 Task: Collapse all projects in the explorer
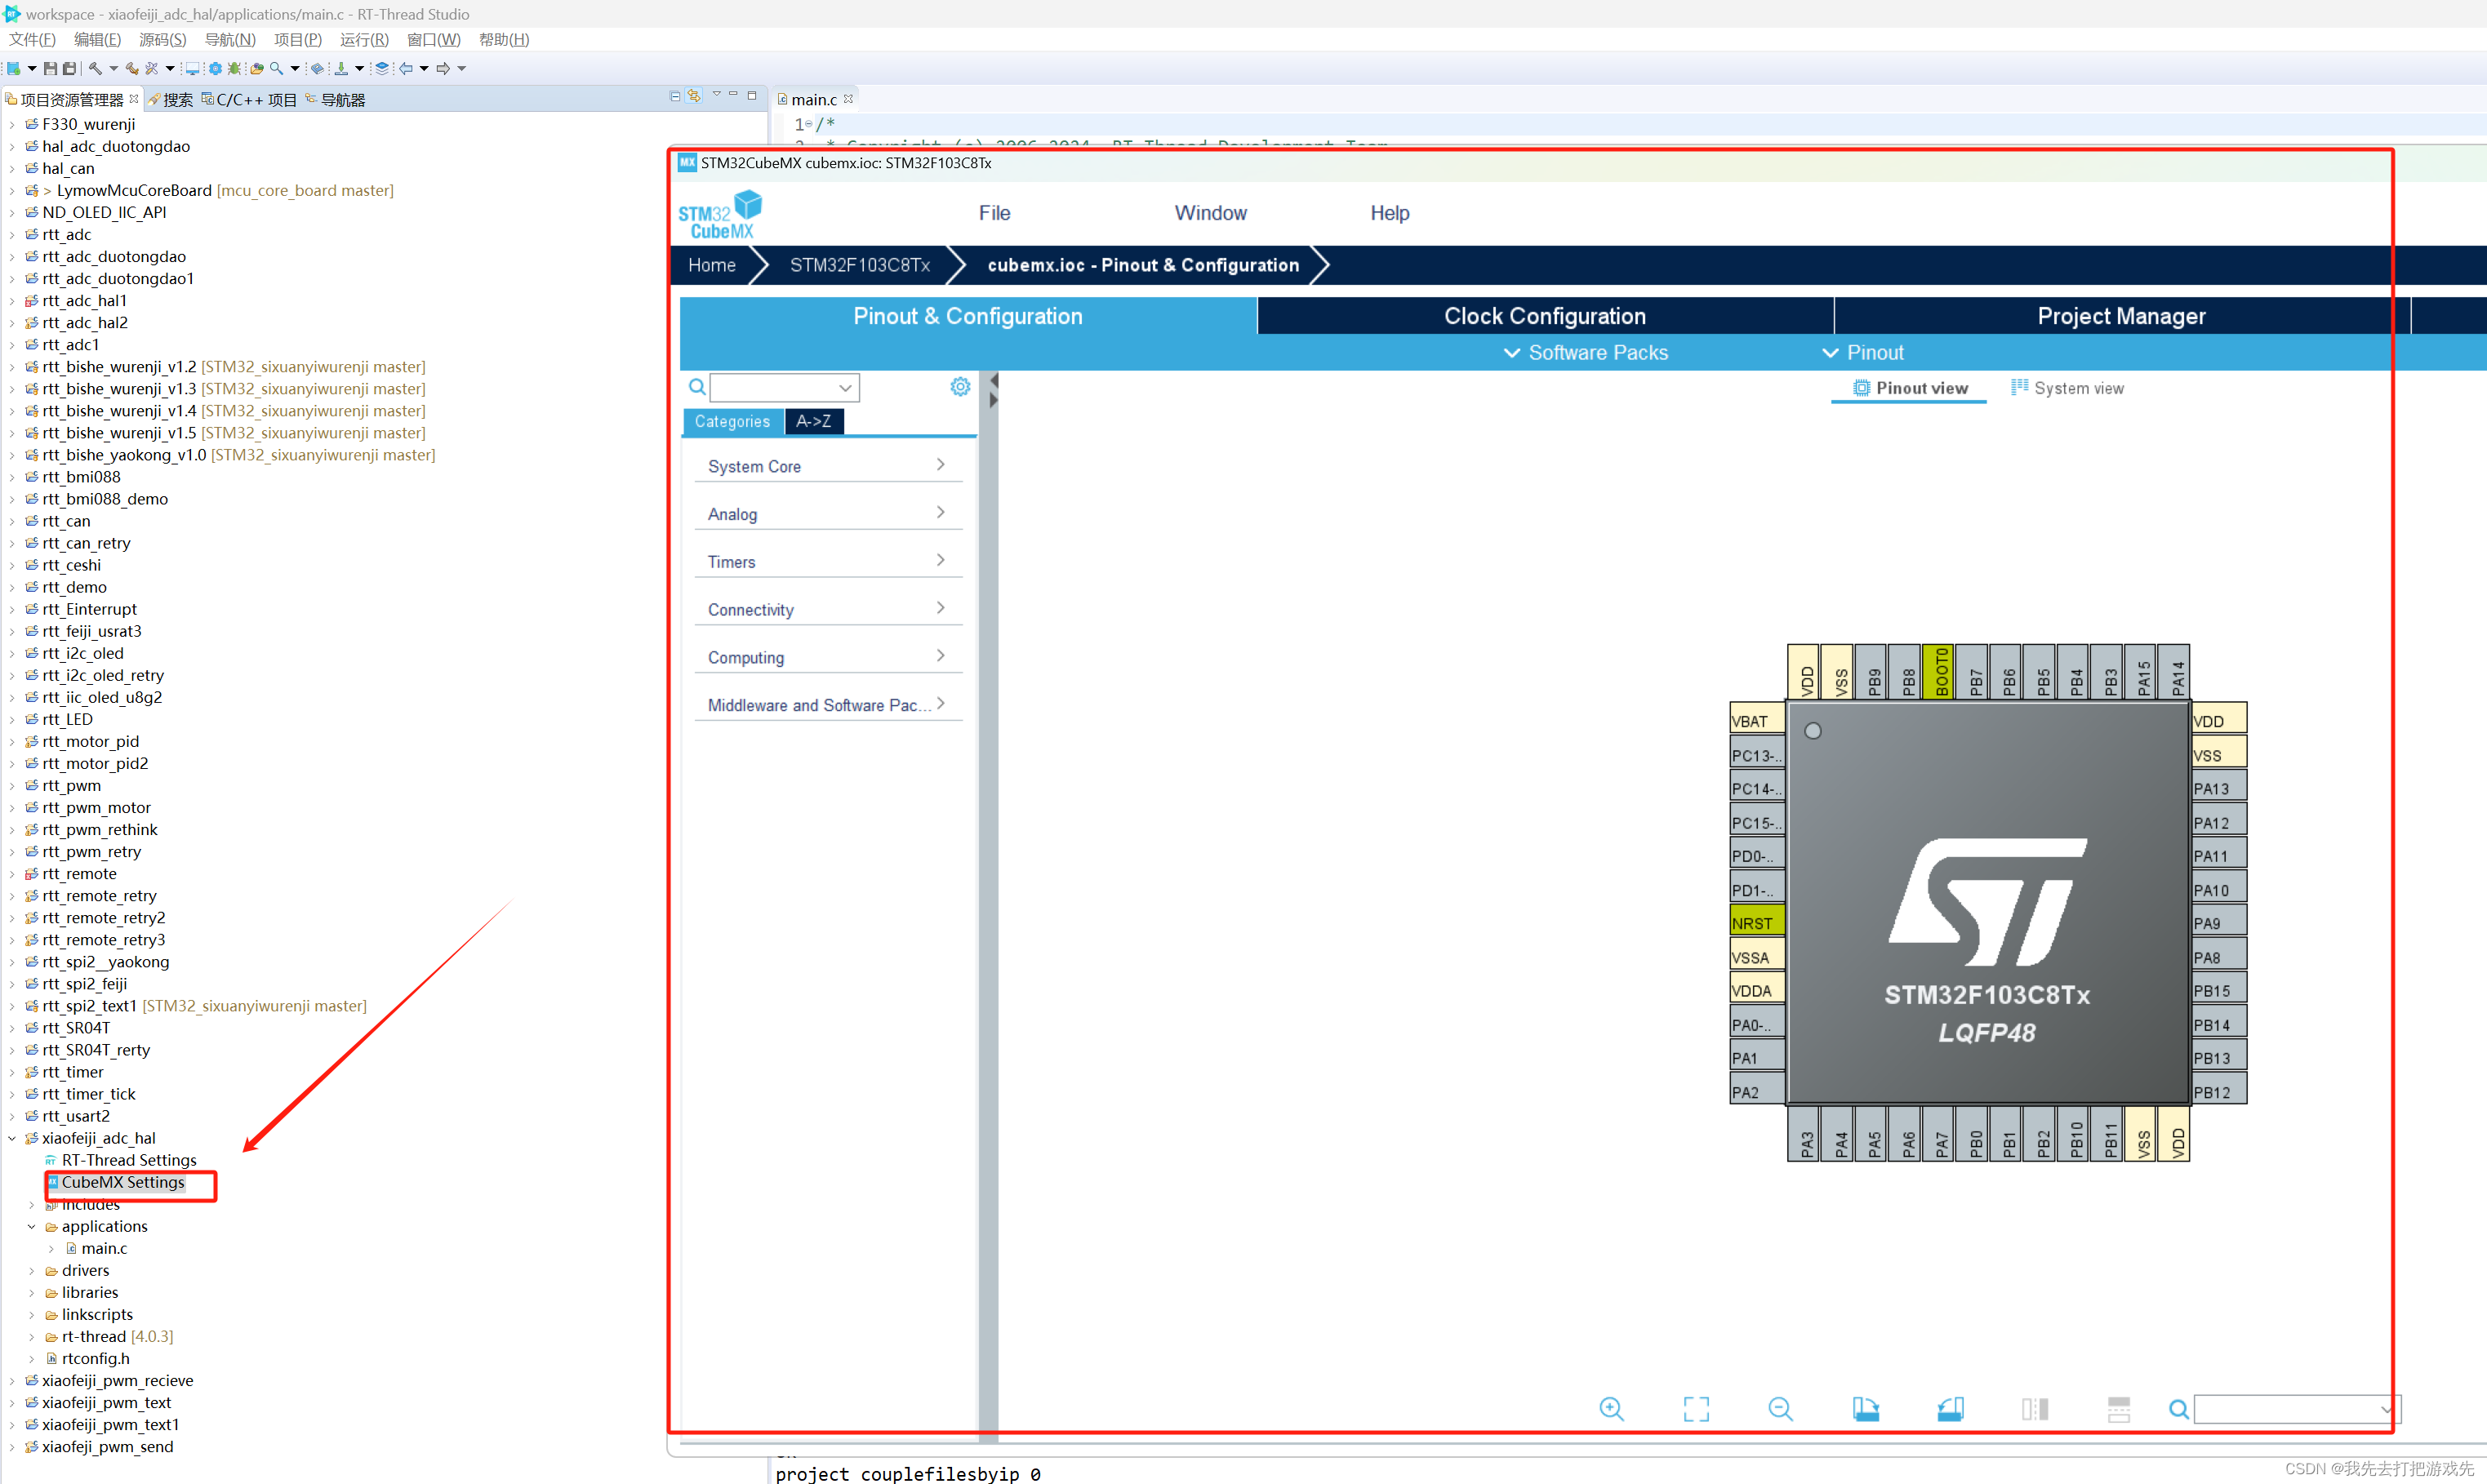(675, 96)
